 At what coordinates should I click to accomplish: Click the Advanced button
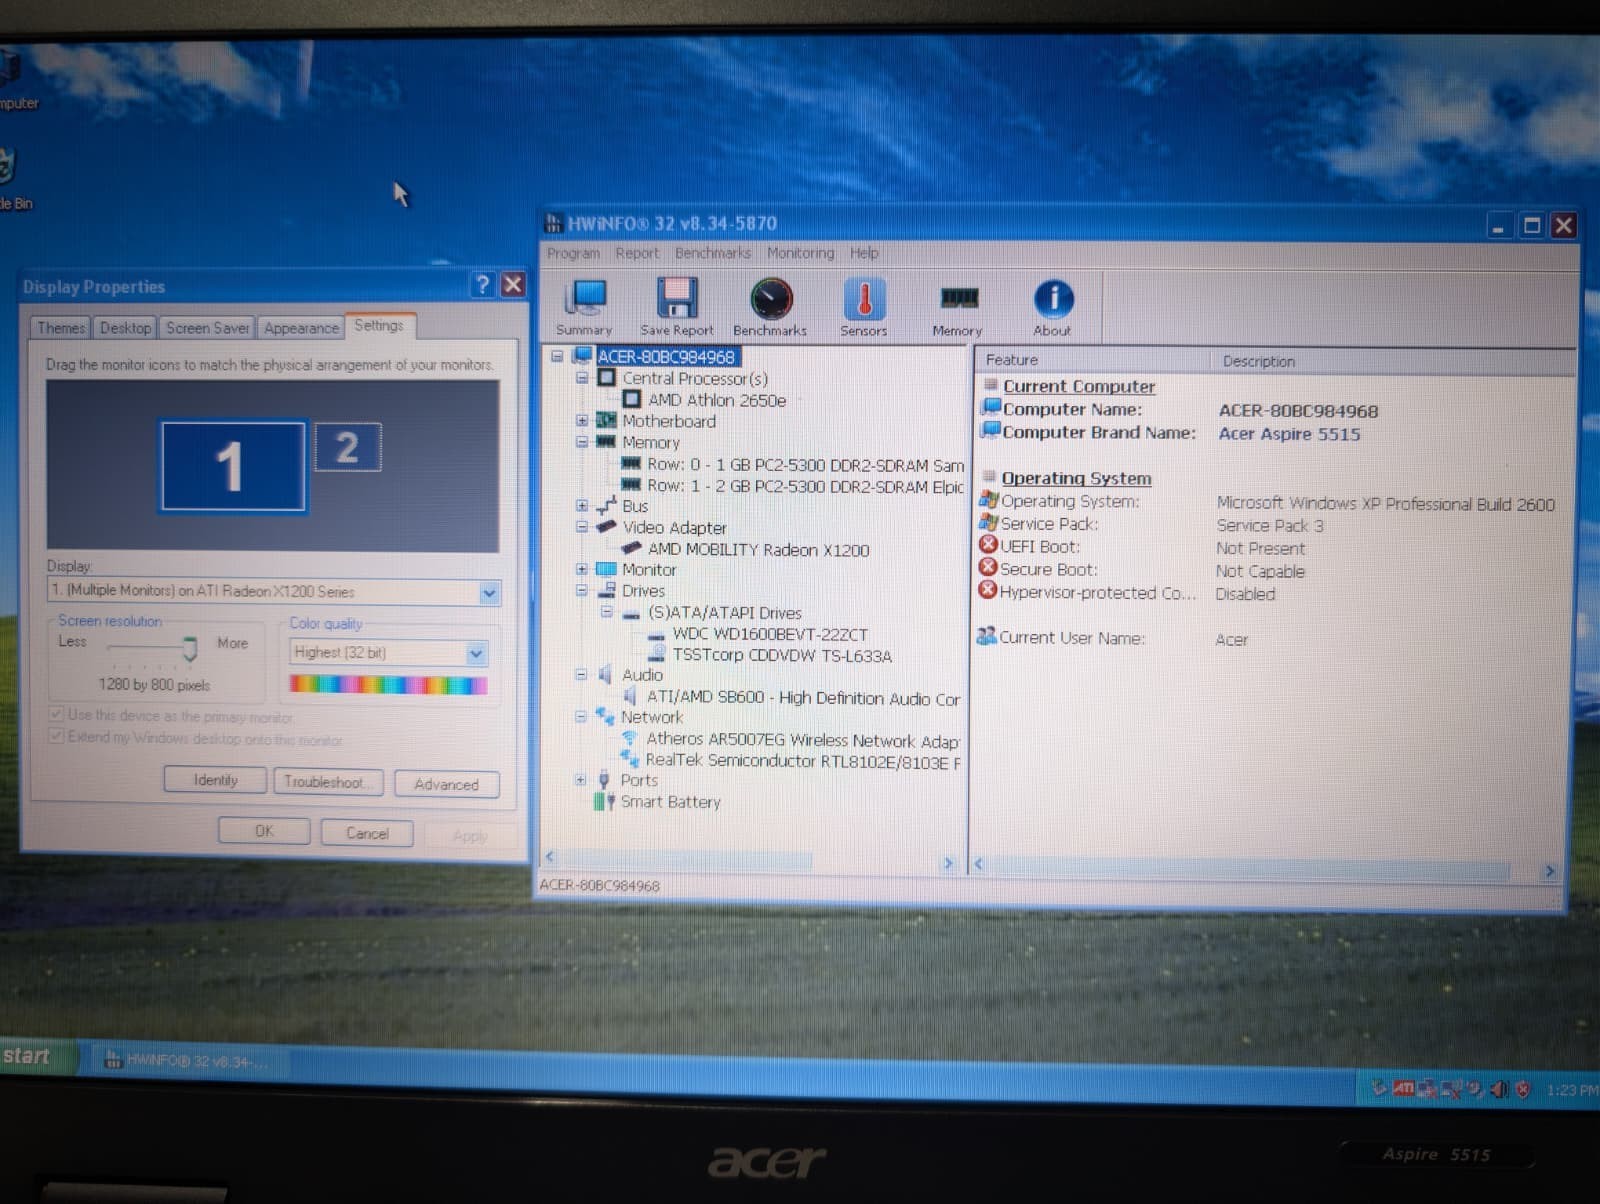pyautogui.click(x=446, y=784)
